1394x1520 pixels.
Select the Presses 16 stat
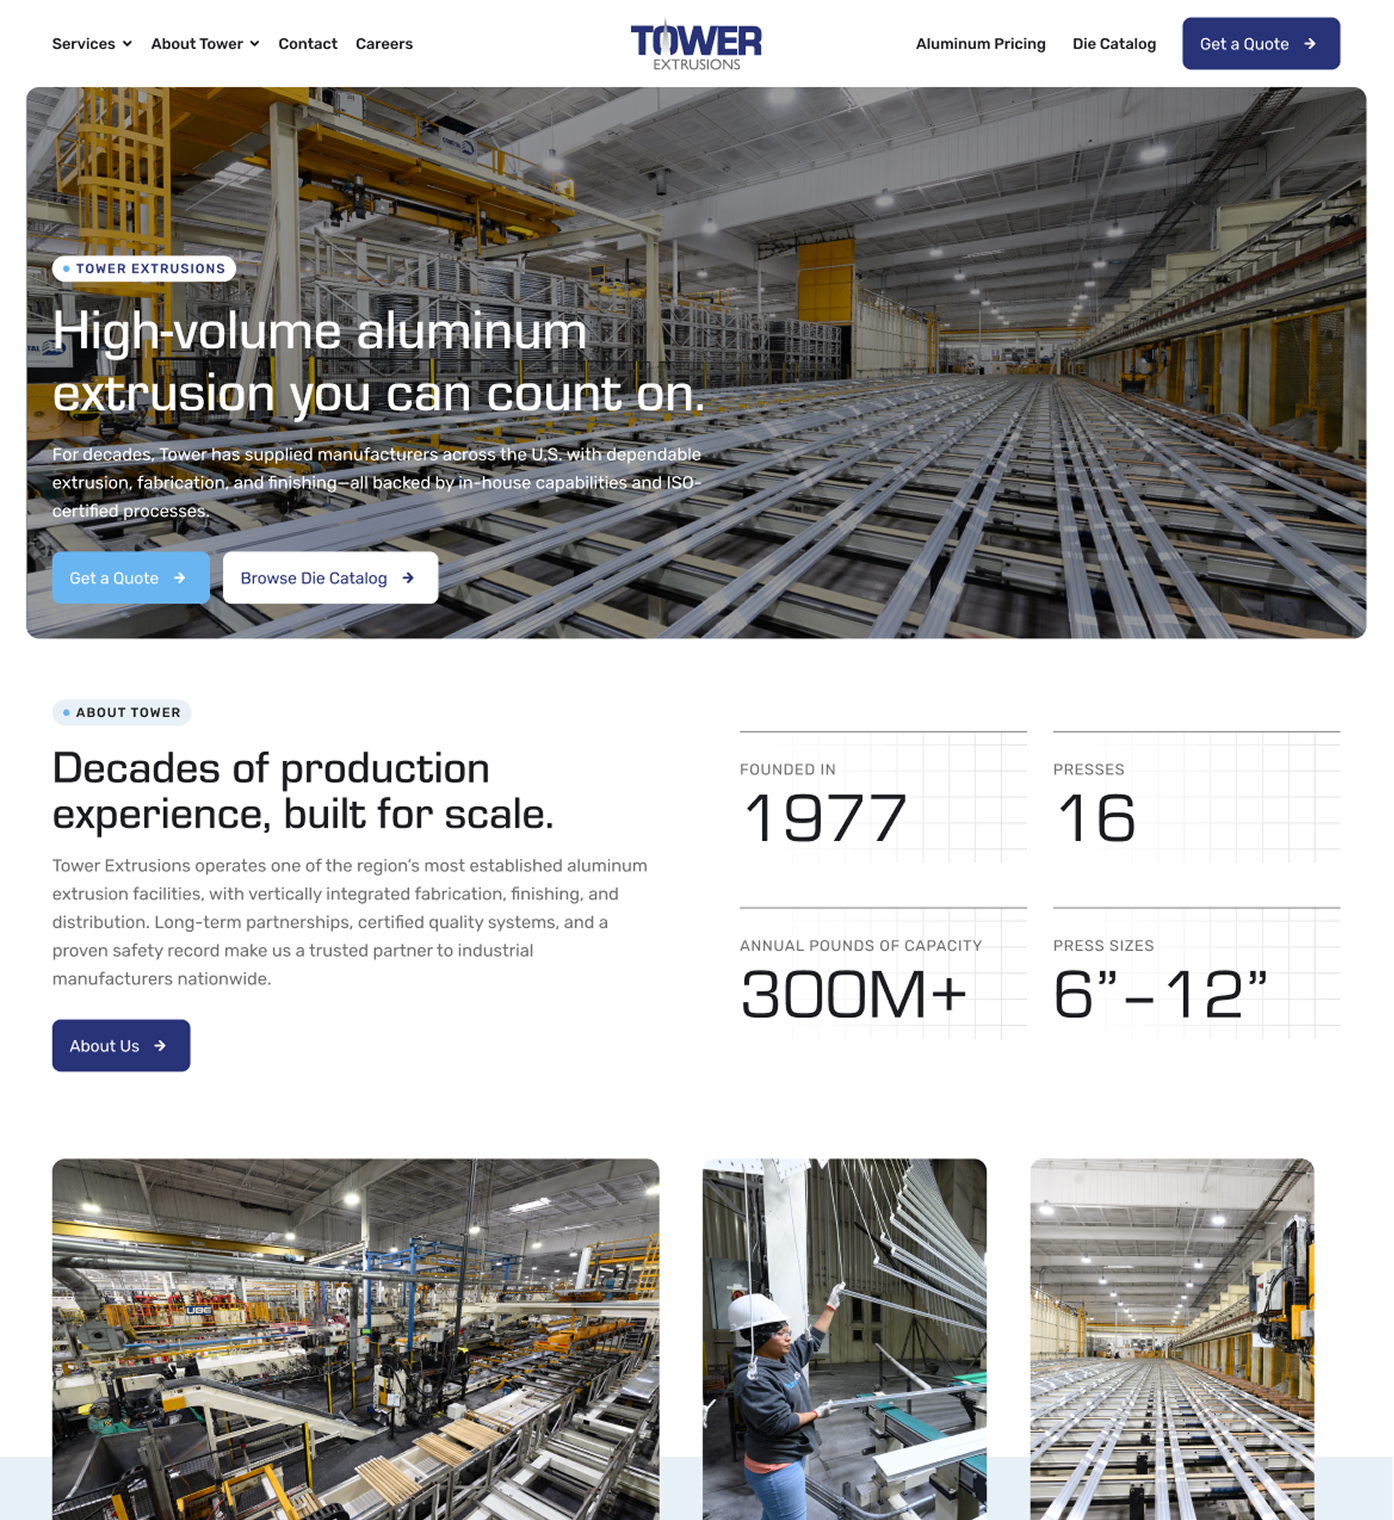[1196, 798]
